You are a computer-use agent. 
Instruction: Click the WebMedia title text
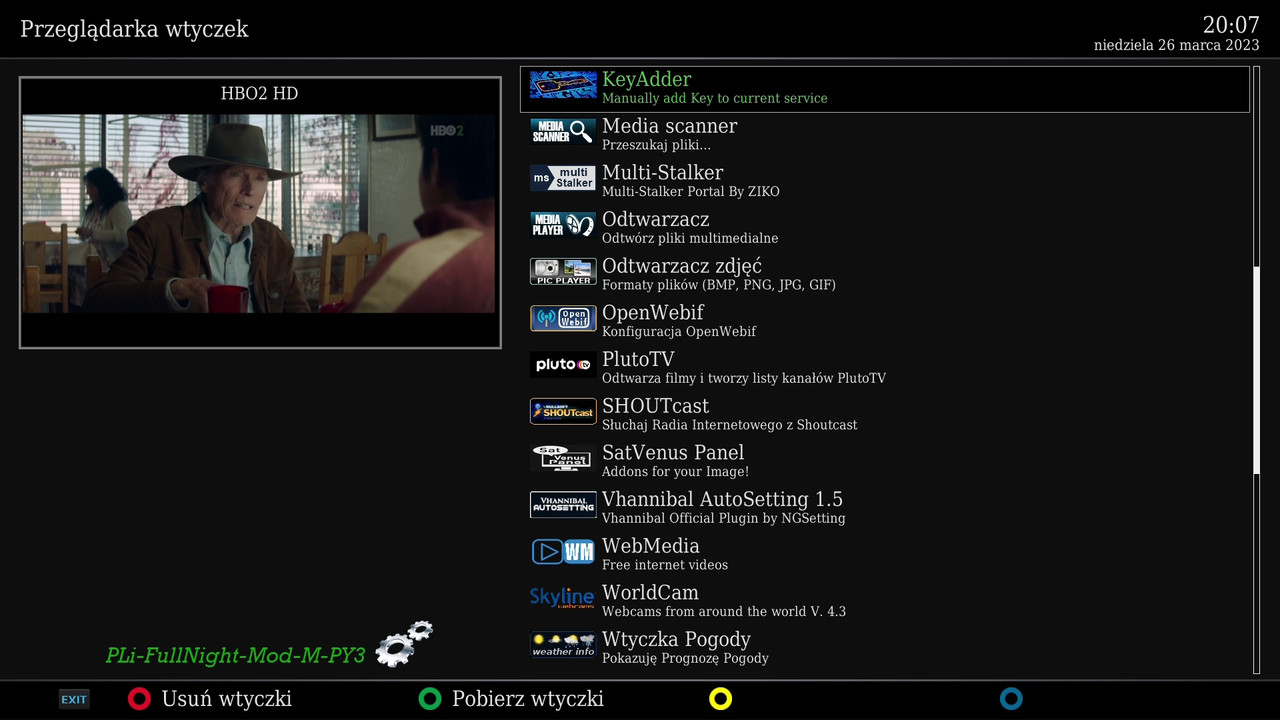(x=651, y=546)
